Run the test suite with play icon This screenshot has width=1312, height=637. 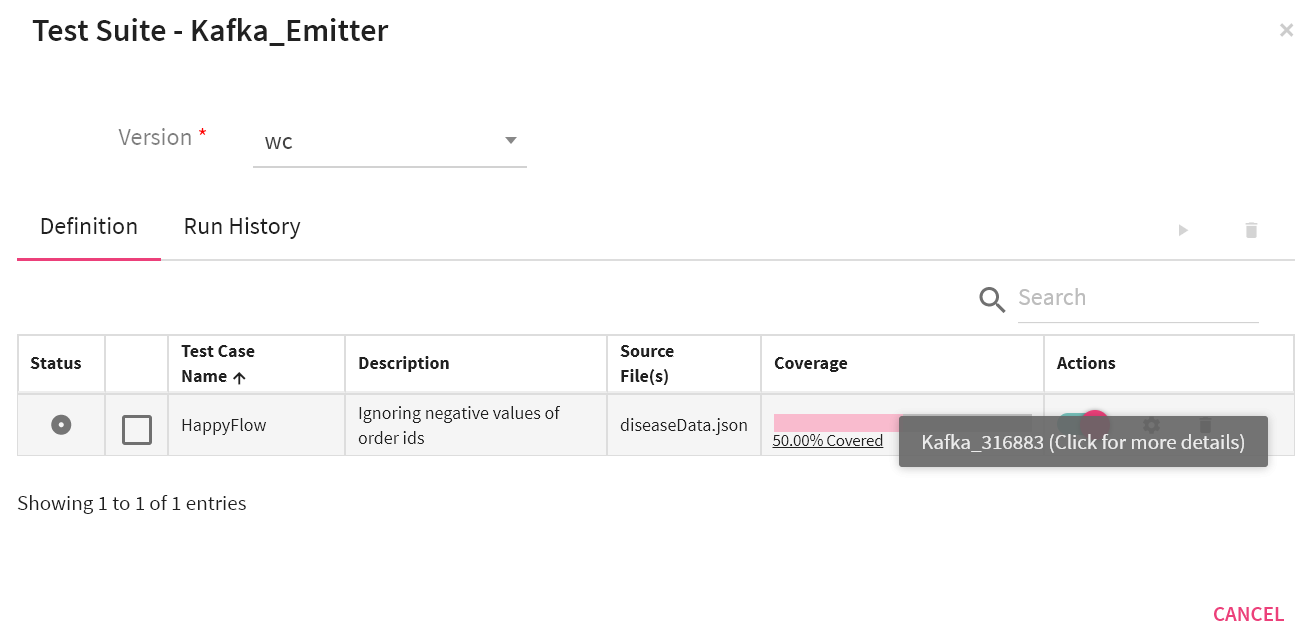1183,231
